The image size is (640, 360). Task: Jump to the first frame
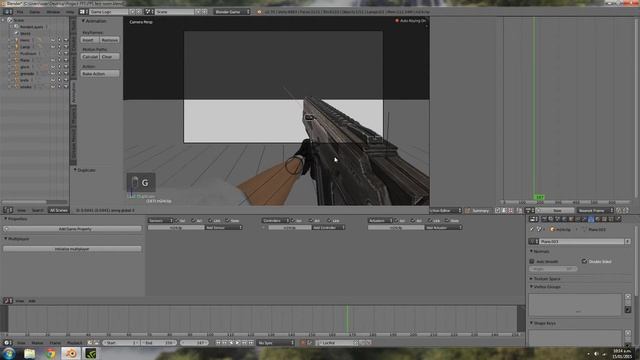(218, 343)
